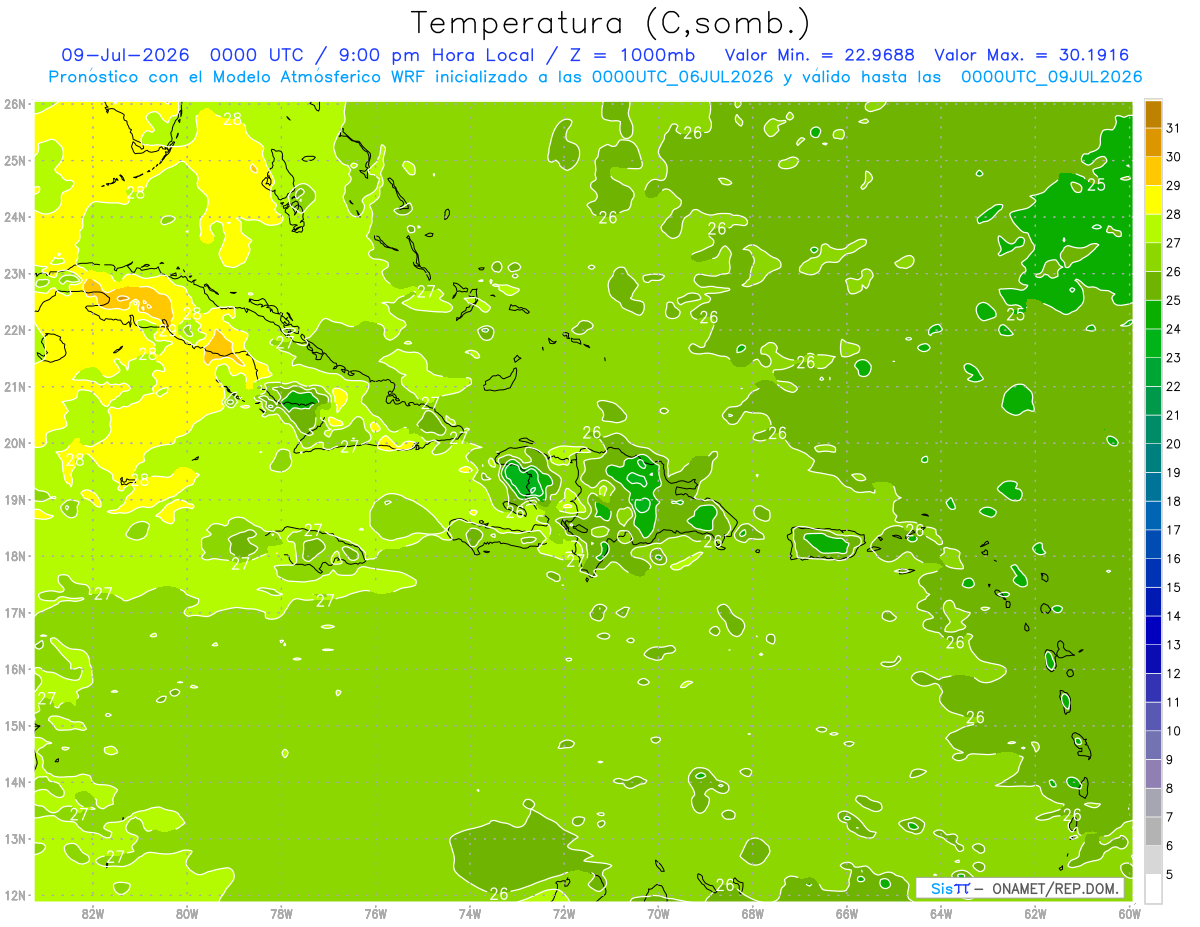Click the purple swatch between 9 and 10
Viewport: 1200px width, 927px height.
(1153, 745)
